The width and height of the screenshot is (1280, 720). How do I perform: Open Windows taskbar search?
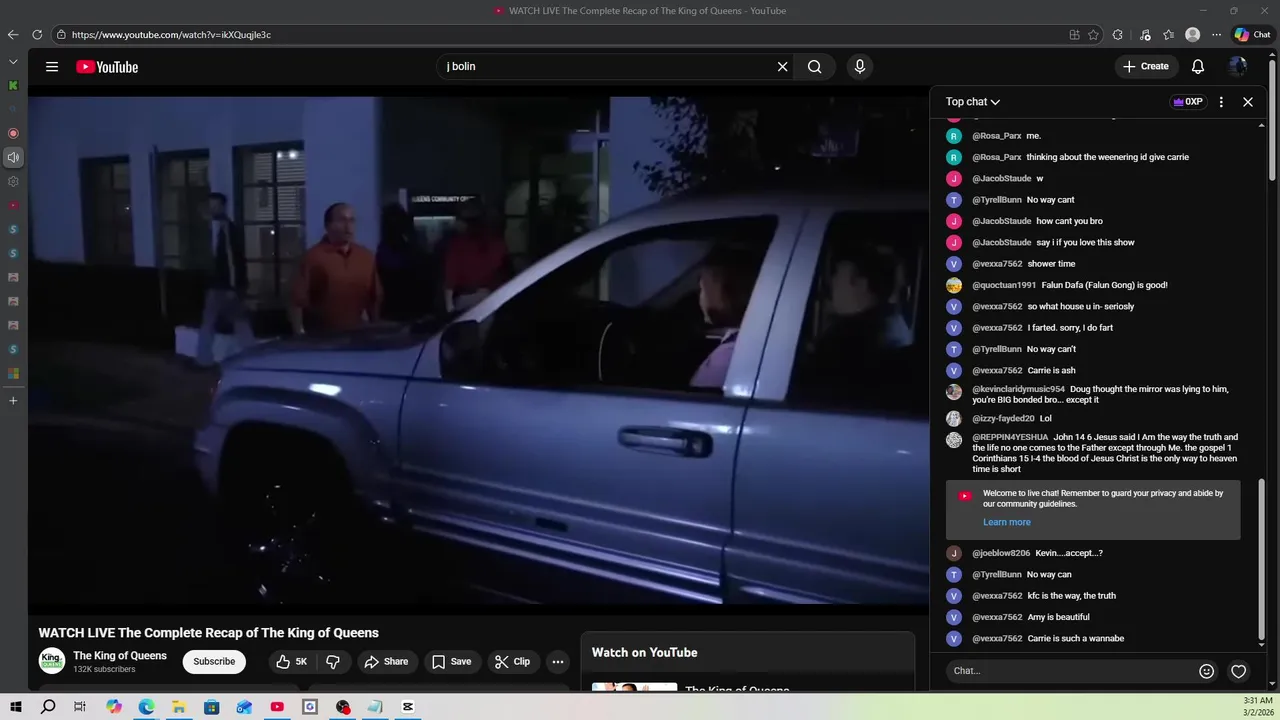[48, 707]
